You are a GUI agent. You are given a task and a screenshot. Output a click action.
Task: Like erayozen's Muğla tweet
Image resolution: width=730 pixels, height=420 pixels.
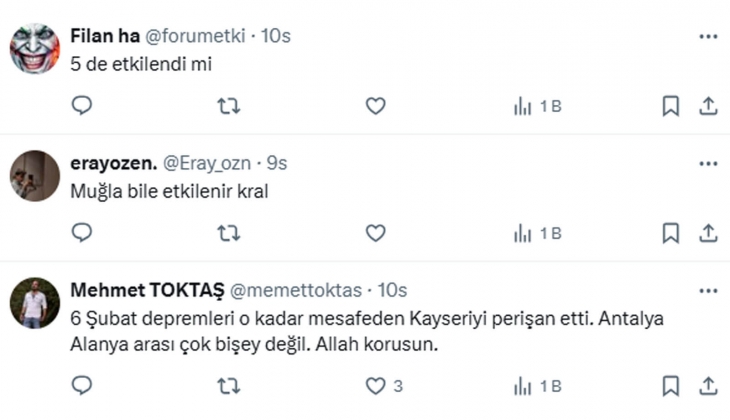point(375,233)
